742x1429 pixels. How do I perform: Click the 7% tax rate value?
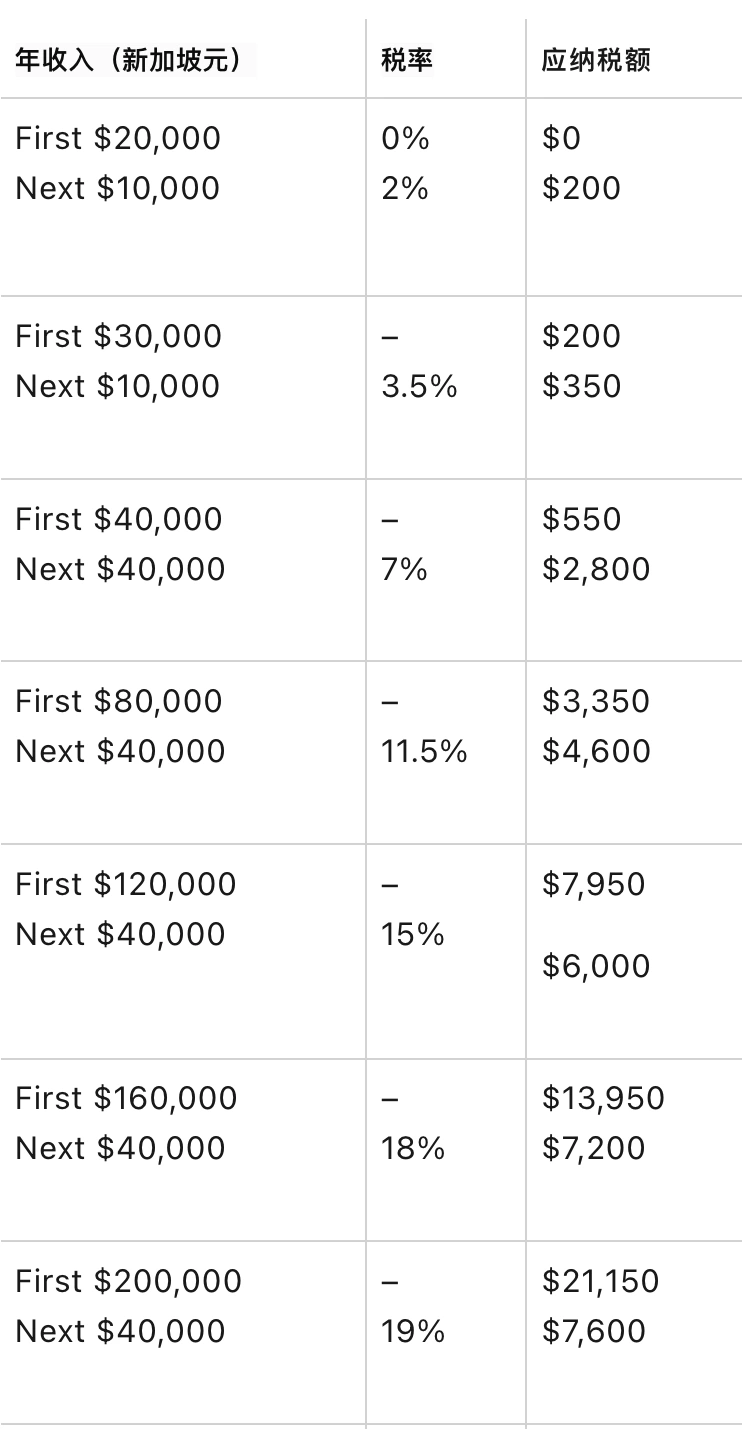point(404,569)
